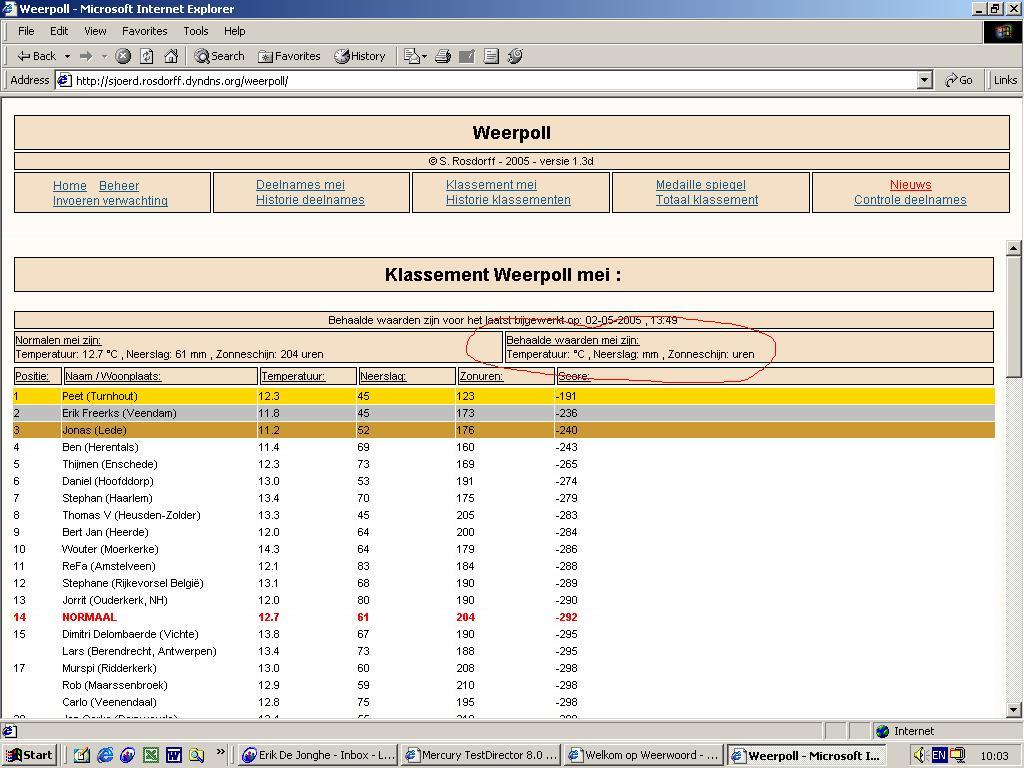
Task: Expand the Back button history dropdown arrow
Action: (x=67, y=56)
